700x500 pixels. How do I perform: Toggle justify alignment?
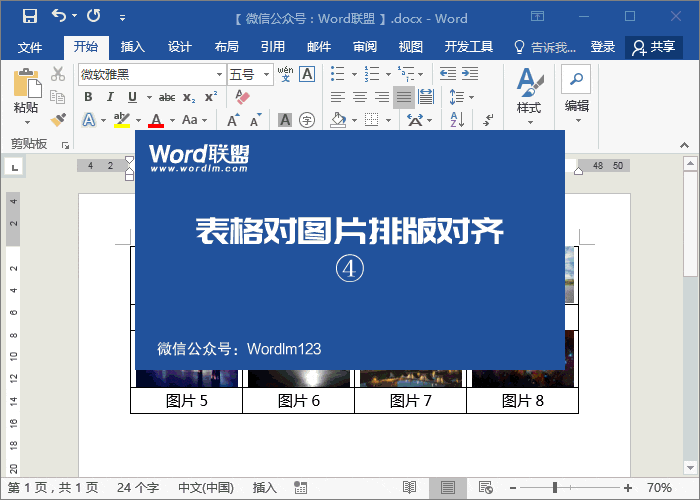point(404,97)
